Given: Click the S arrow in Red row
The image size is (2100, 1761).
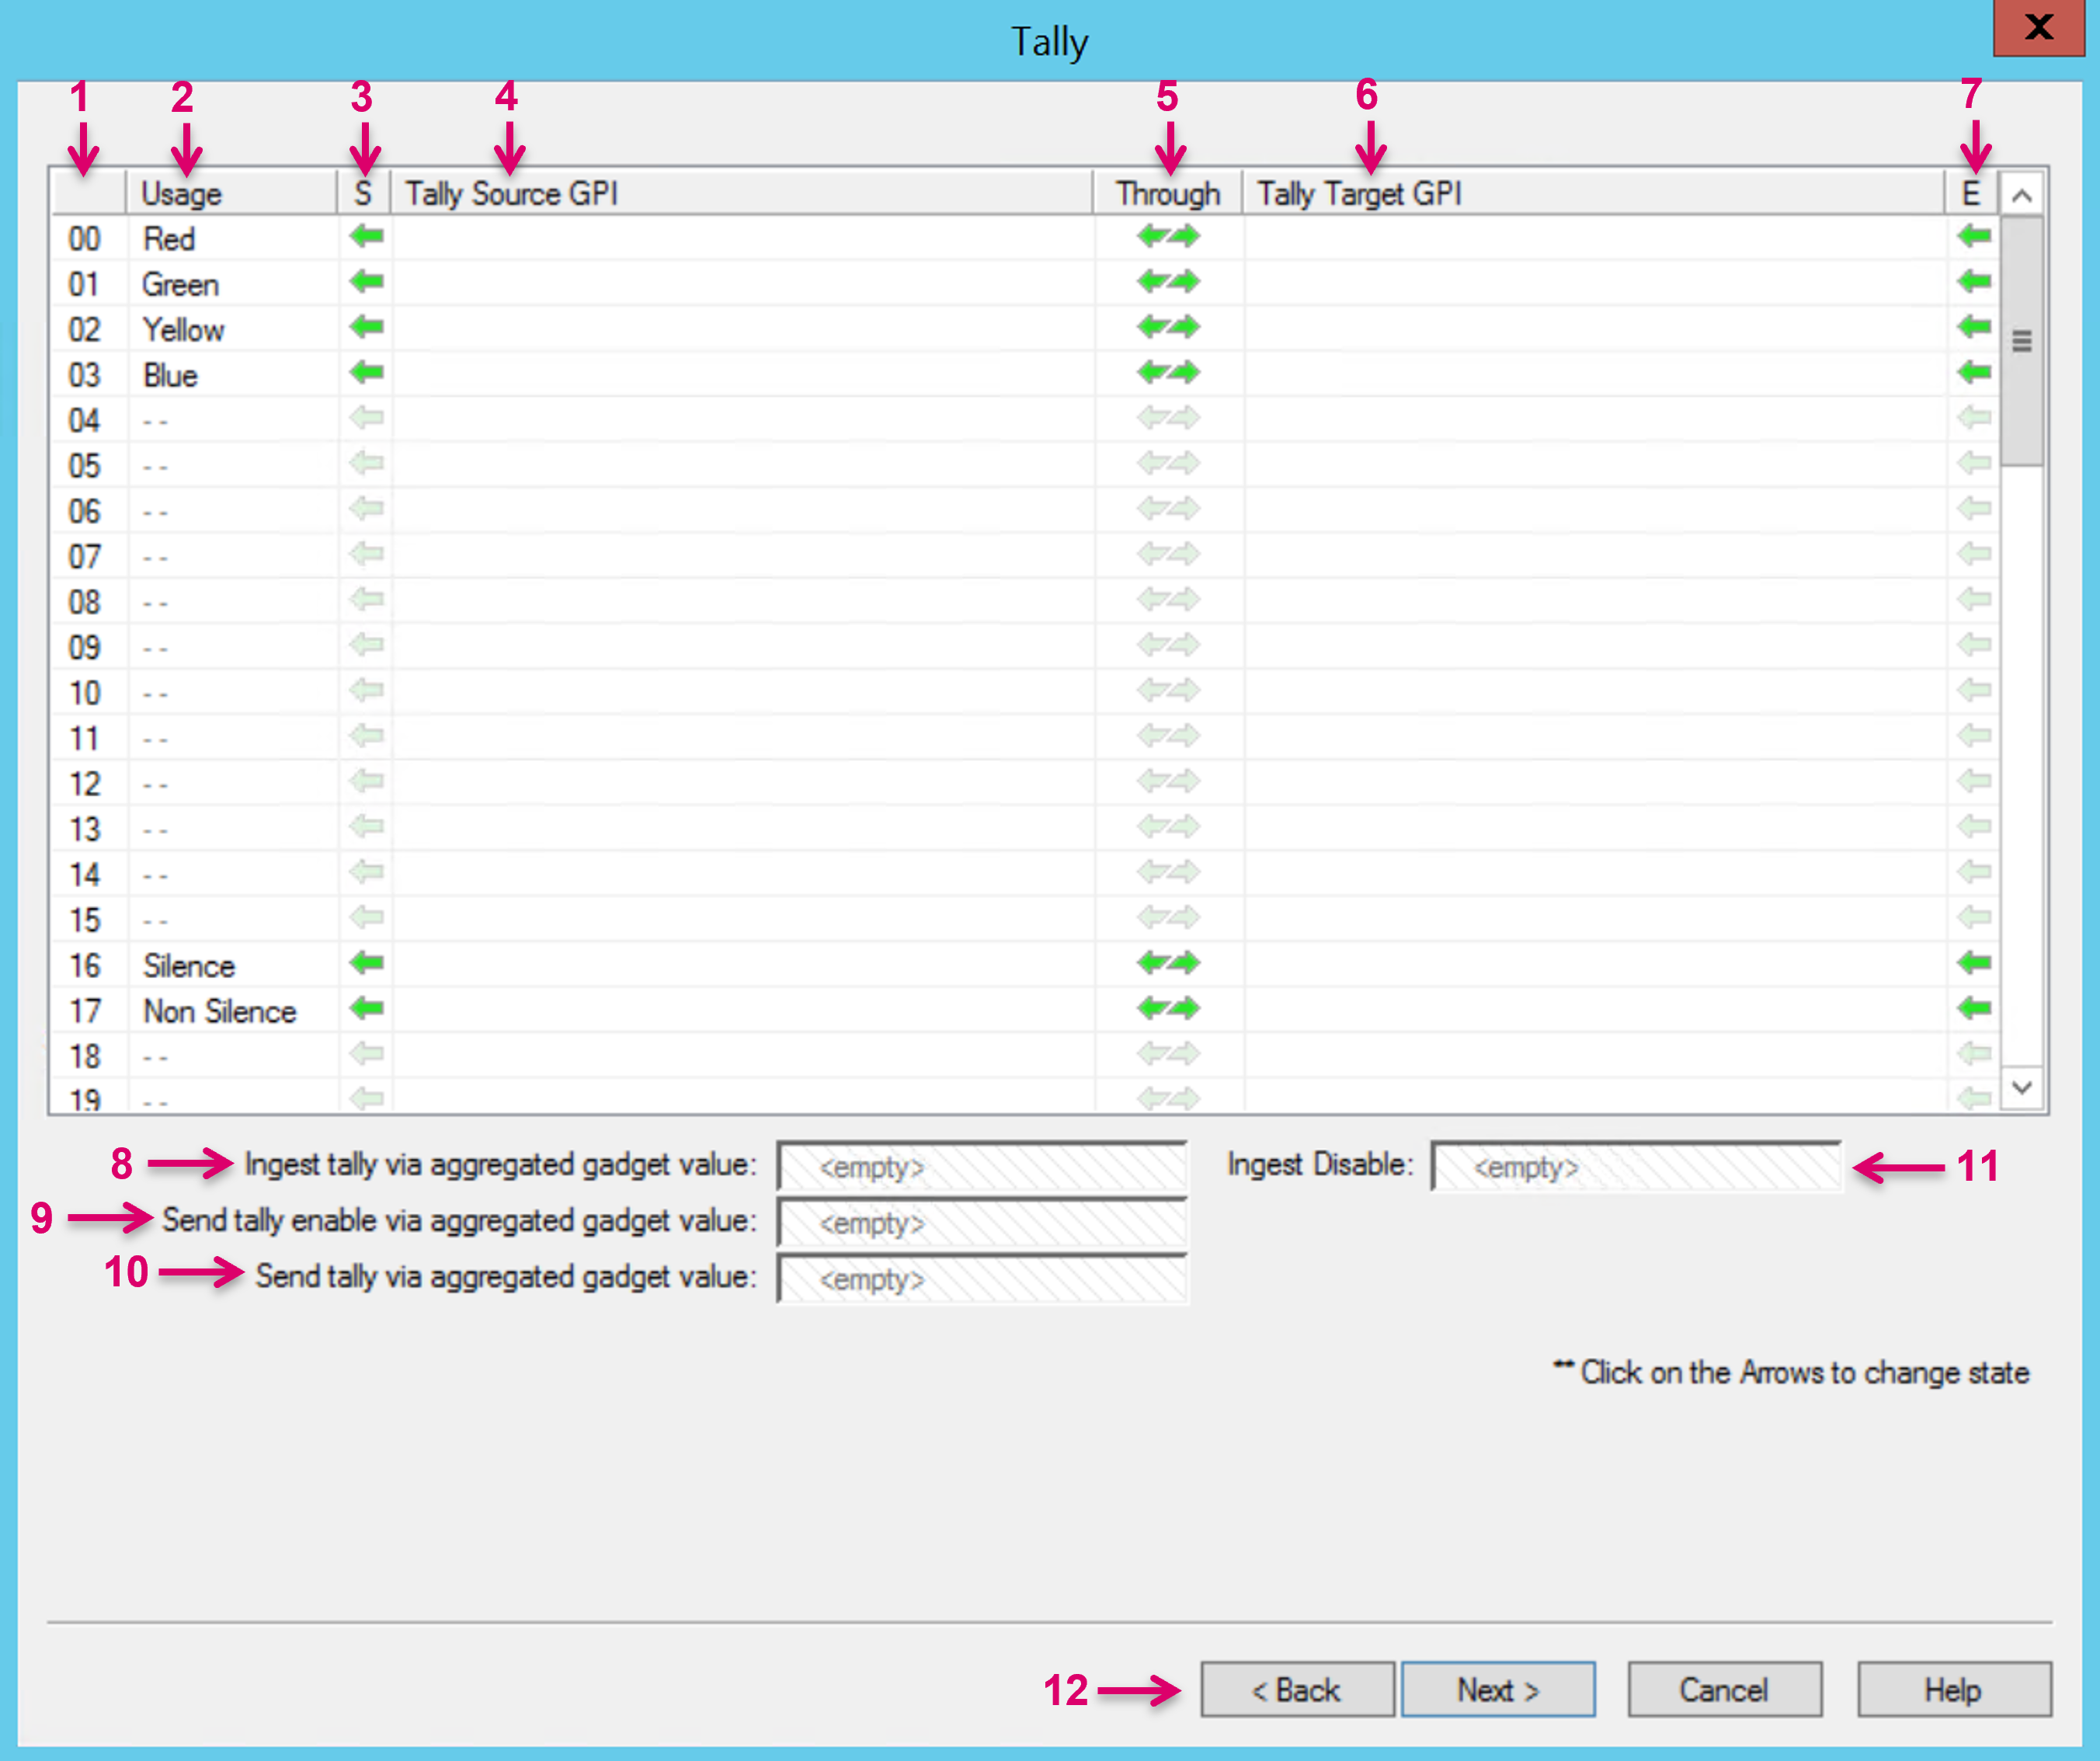Looking at the screenshot, I should 367,237.
